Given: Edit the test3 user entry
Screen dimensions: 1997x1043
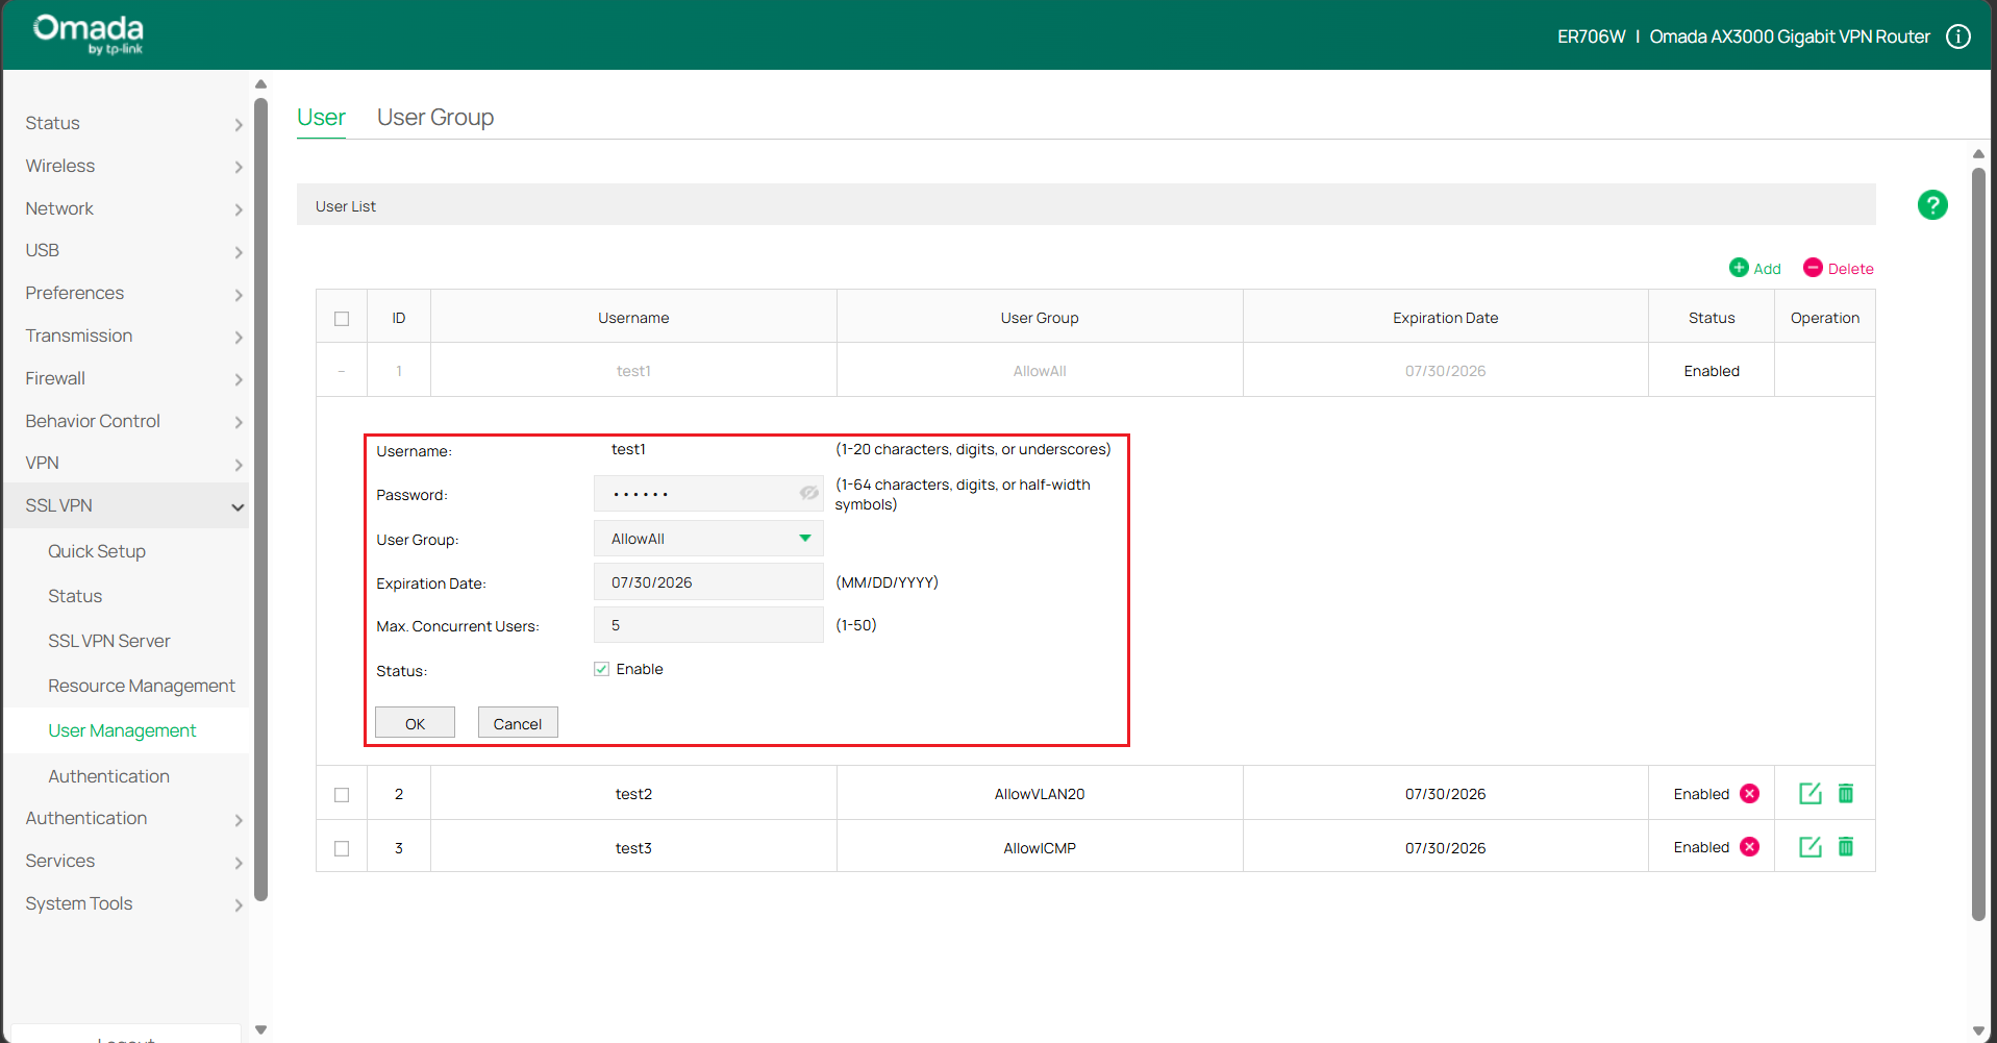Looking at the screenshot, I should point(1810,847).
